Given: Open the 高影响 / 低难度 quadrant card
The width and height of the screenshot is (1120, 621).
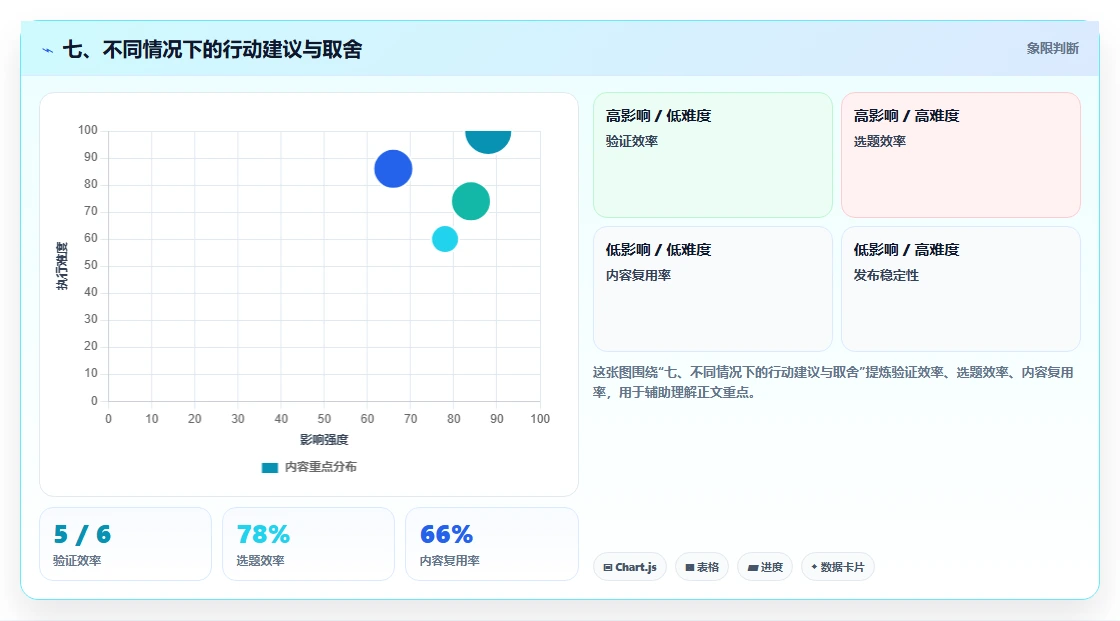Looking at the screenshot, I should (713, 154).
